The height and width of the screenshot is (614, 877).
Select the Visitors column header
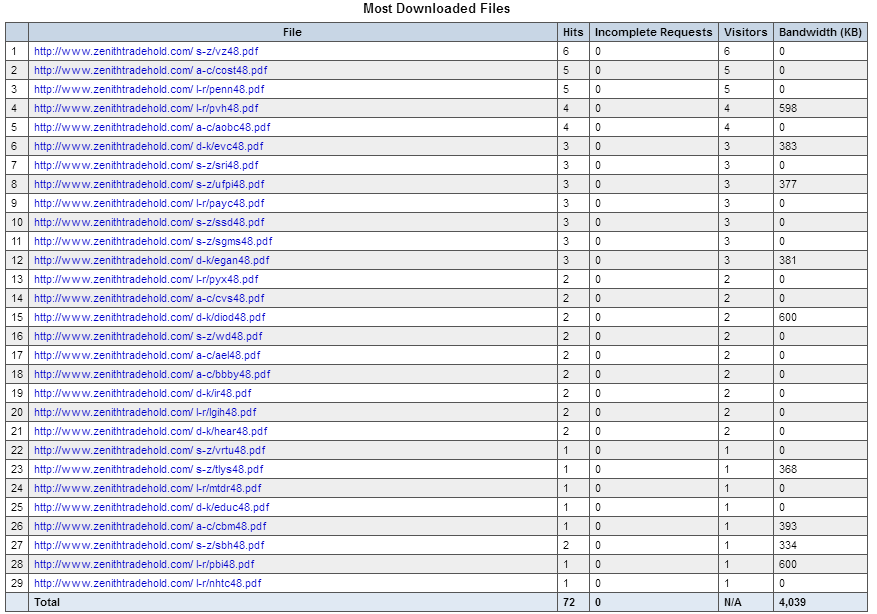[746, 32]
